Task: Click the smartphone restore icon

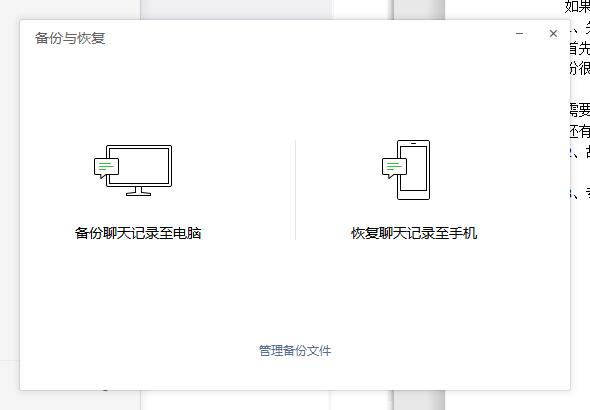Action: pos(406,170)
